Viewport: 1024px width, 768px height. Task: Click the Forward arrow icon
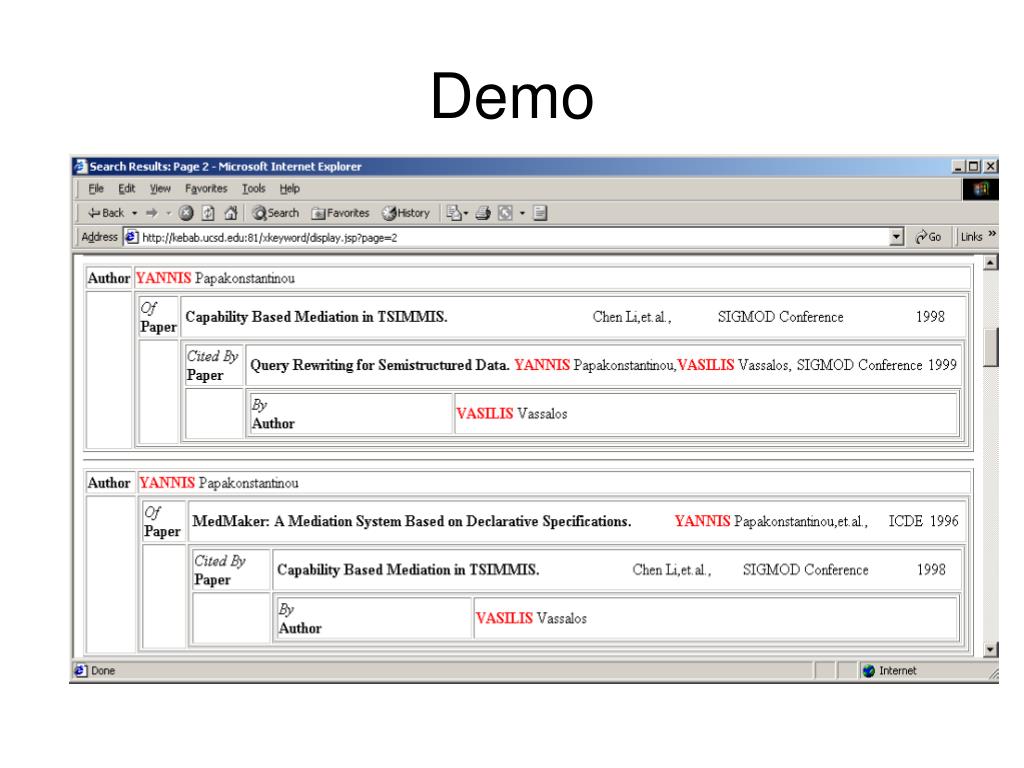(152, 213)
